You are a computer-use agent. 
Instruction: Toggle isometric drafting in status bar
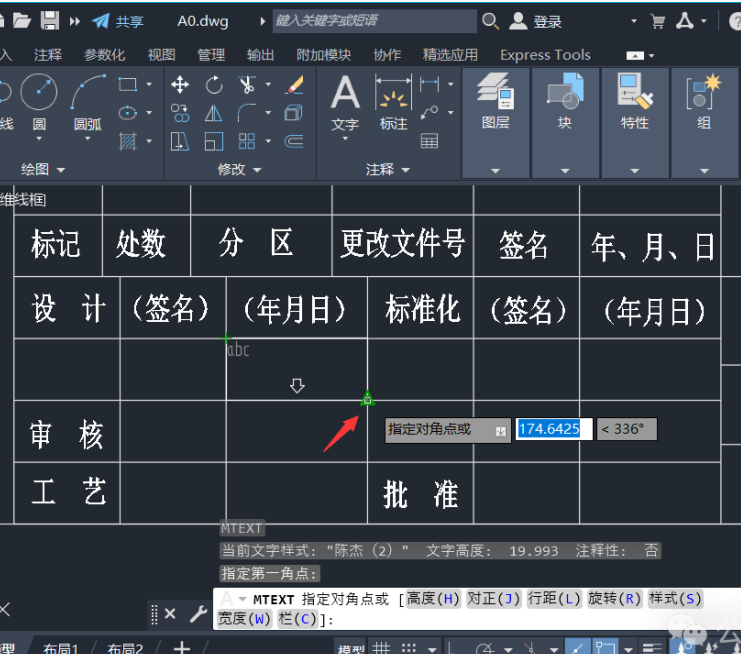click(531, 647)
